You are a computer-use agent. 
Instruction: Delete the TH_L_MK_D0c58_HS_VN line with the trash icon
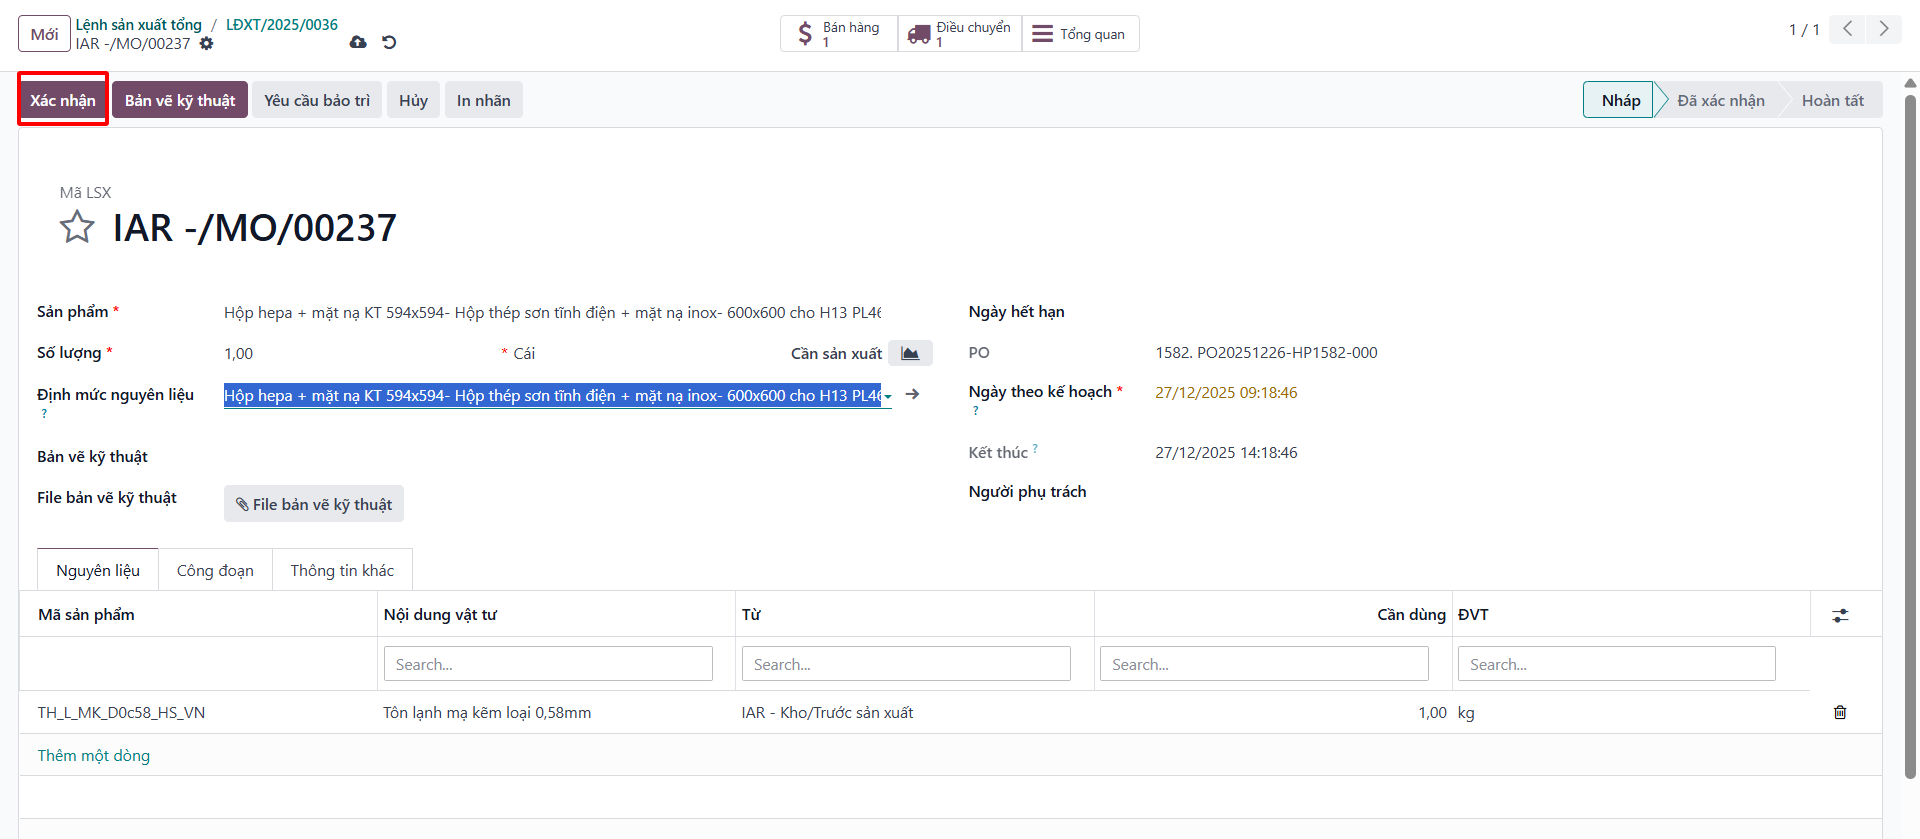coord(1840,712)
